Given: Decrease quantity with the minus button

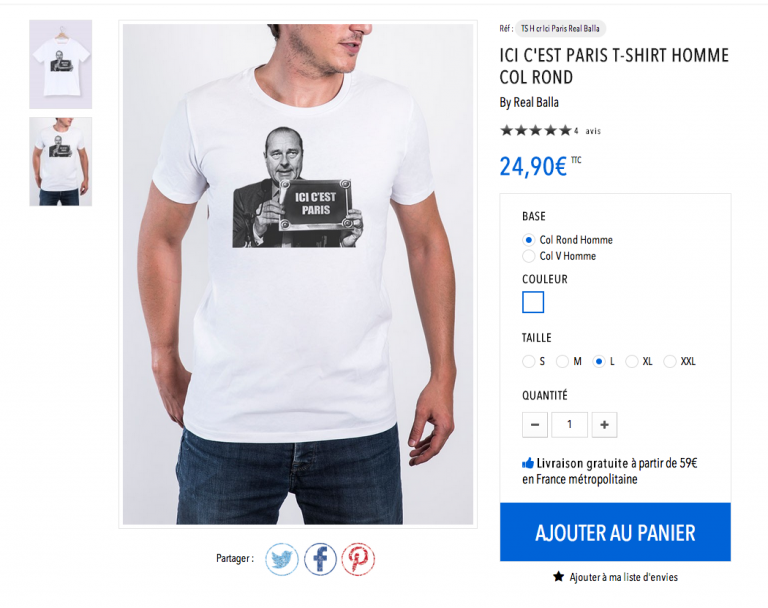Looking at the screenshot, I should [x=535, y=424].
